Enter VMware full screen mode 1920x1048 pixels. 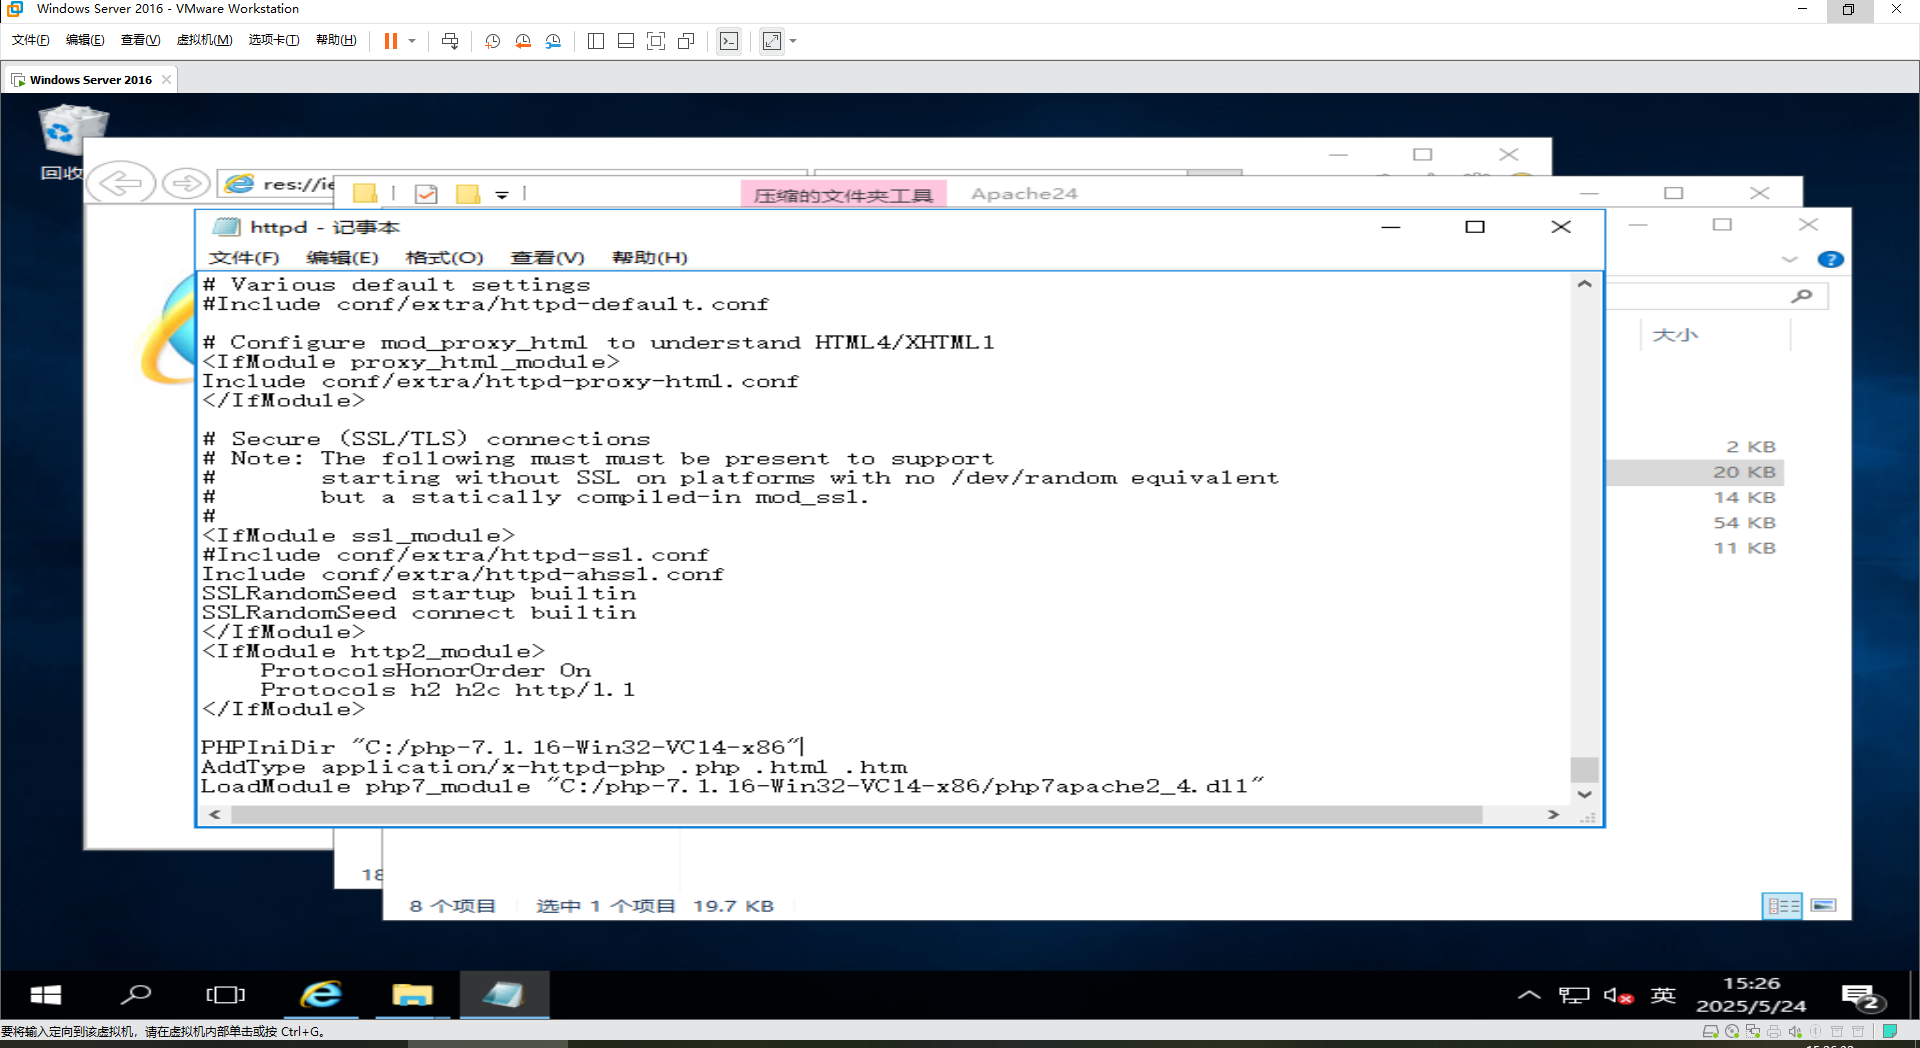[x=656, y=41]
